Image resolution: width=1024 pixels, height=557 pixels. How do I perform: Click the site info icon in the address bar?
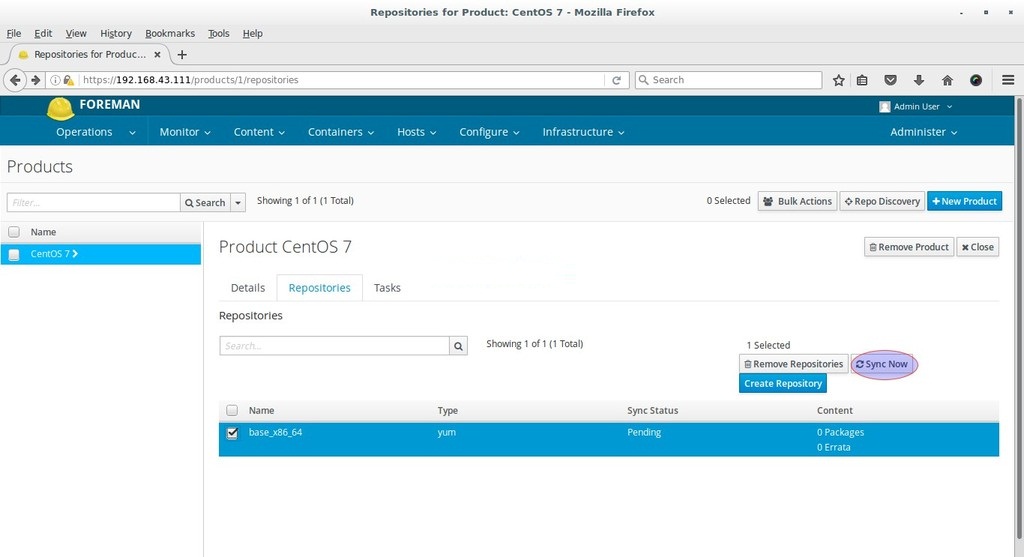(x=56, y=80)
